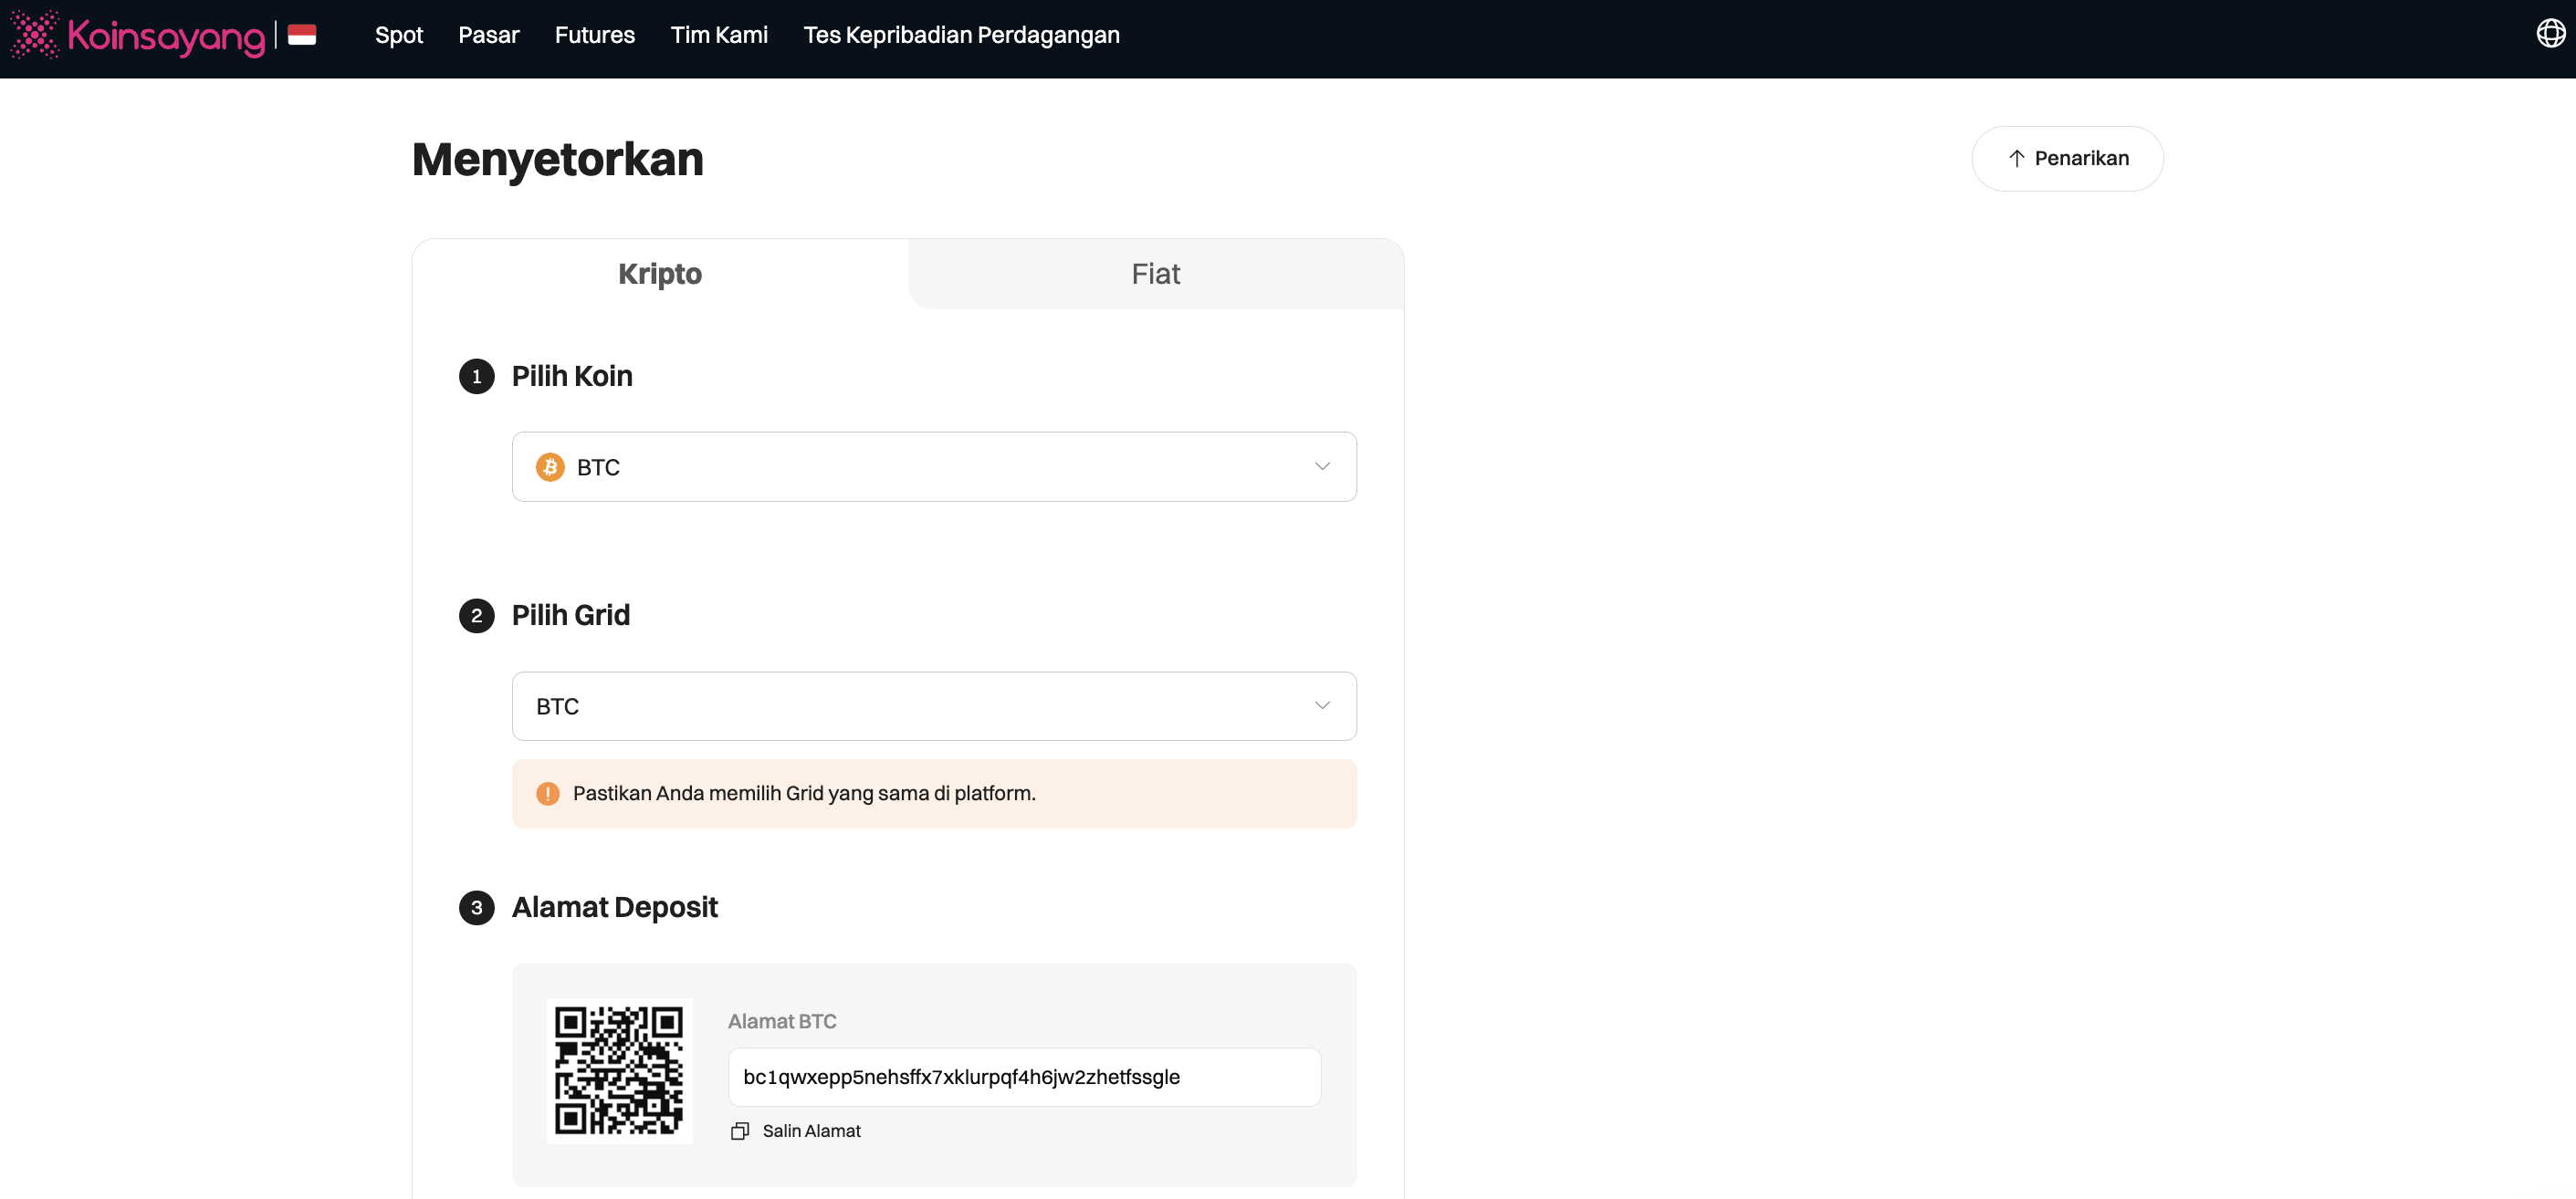Click the Salin Alamat link
Viewport: 2576px width, 1199px height.
click(x=811, y=1131)
